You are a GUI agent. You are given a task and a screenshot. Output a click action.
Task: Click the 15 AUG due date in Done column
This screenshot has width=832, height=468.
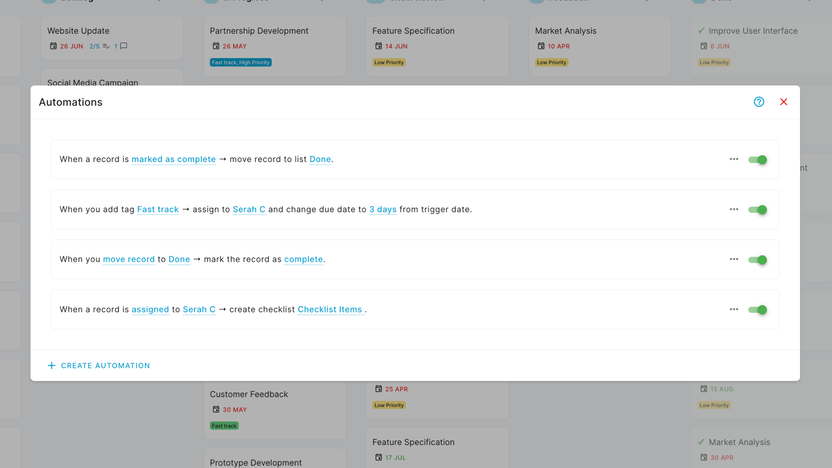(x=716, y=389)
